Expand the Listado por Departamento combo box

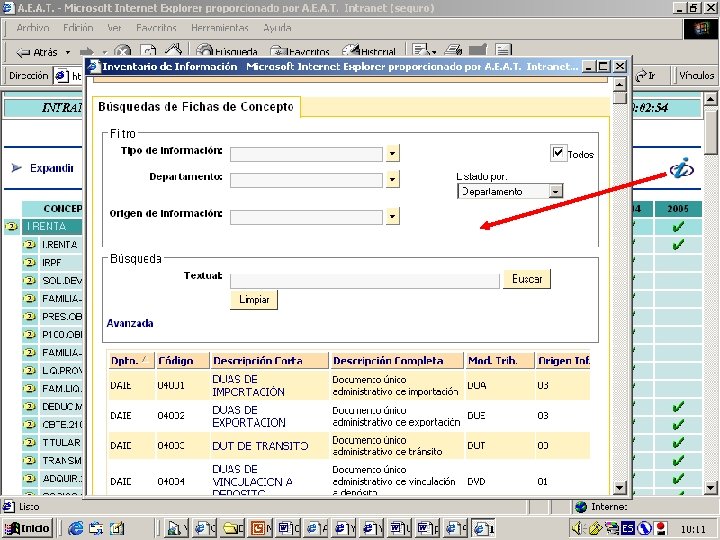click(555, 191)
